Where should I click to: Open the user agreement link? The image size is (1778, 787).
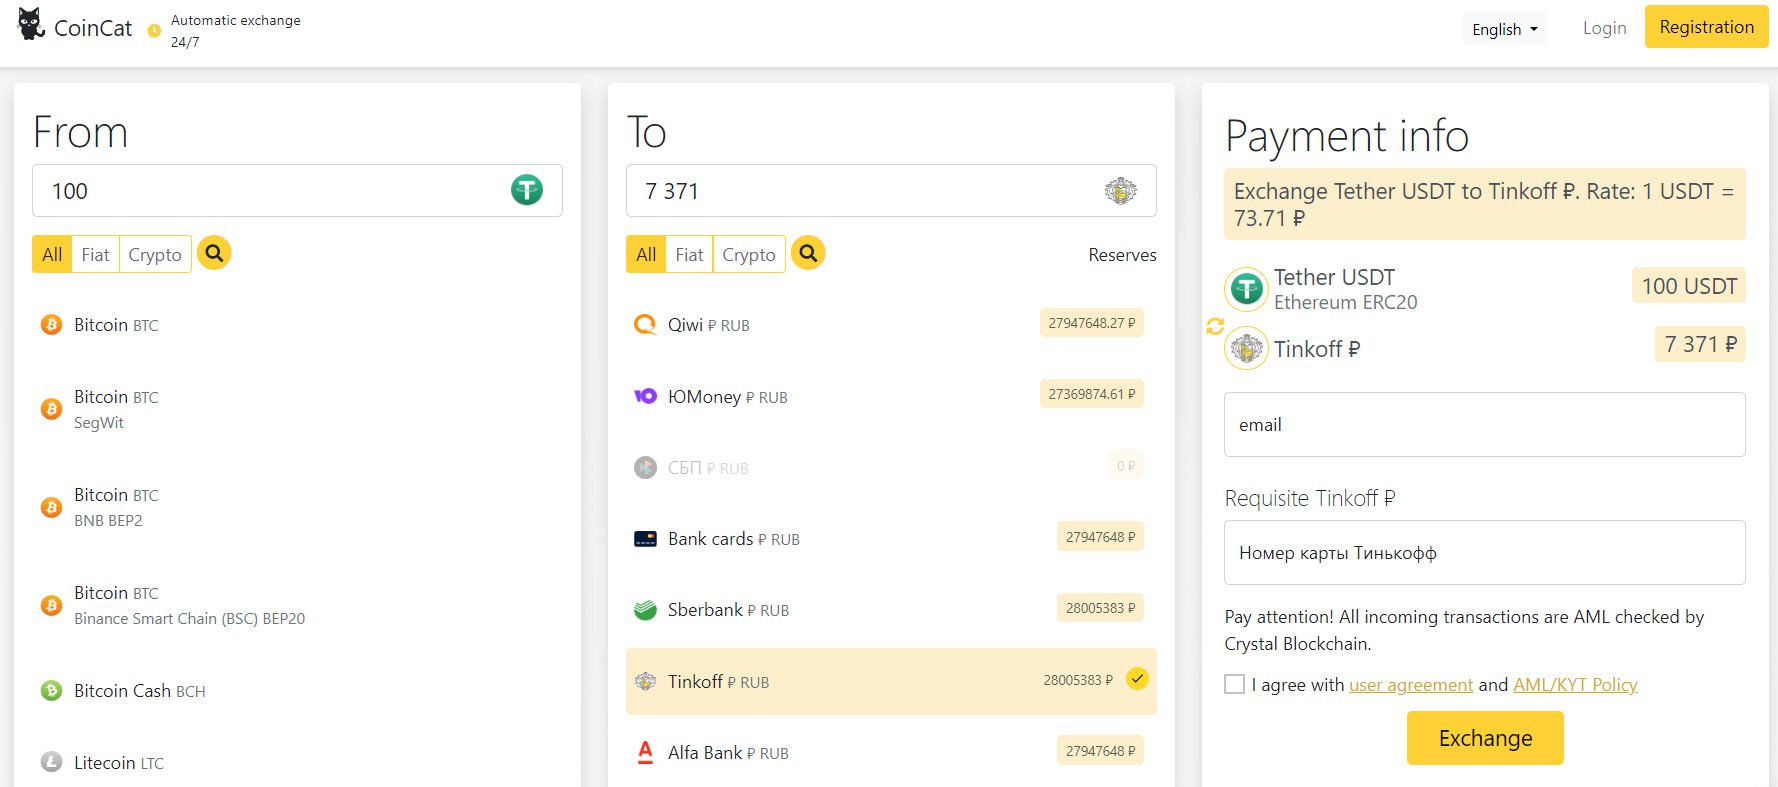1411,685
